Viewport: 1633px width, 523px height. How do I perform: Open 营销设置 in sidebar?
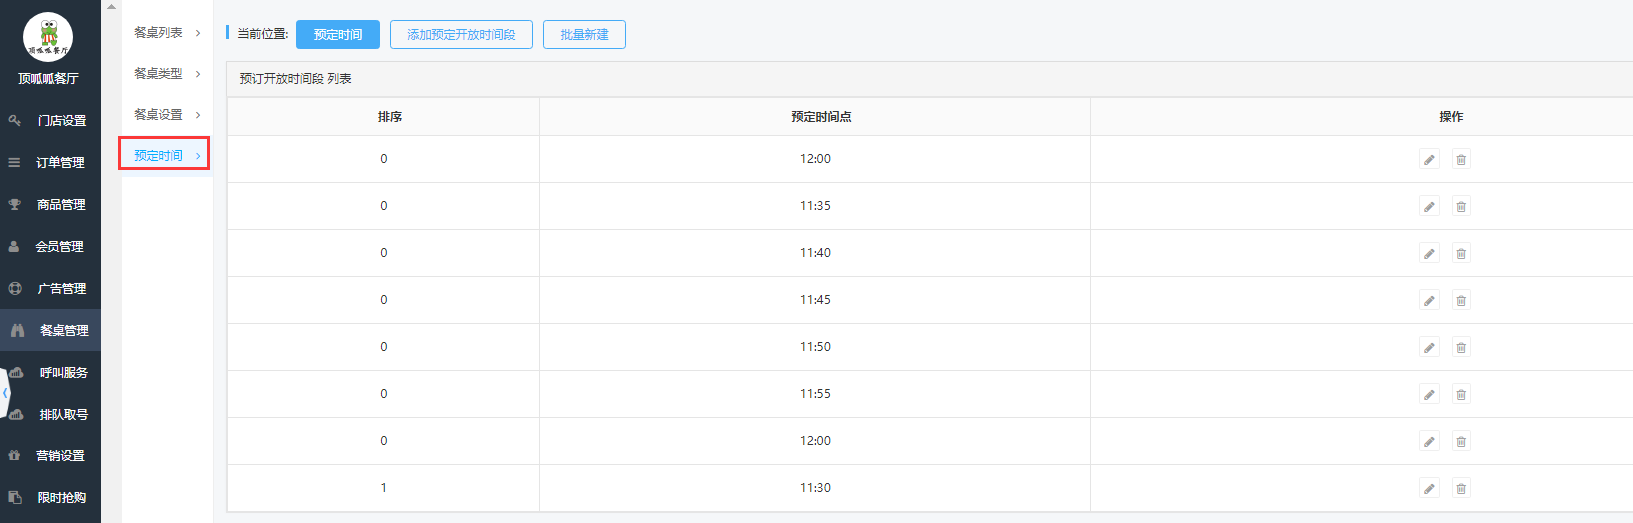[50, 455]
